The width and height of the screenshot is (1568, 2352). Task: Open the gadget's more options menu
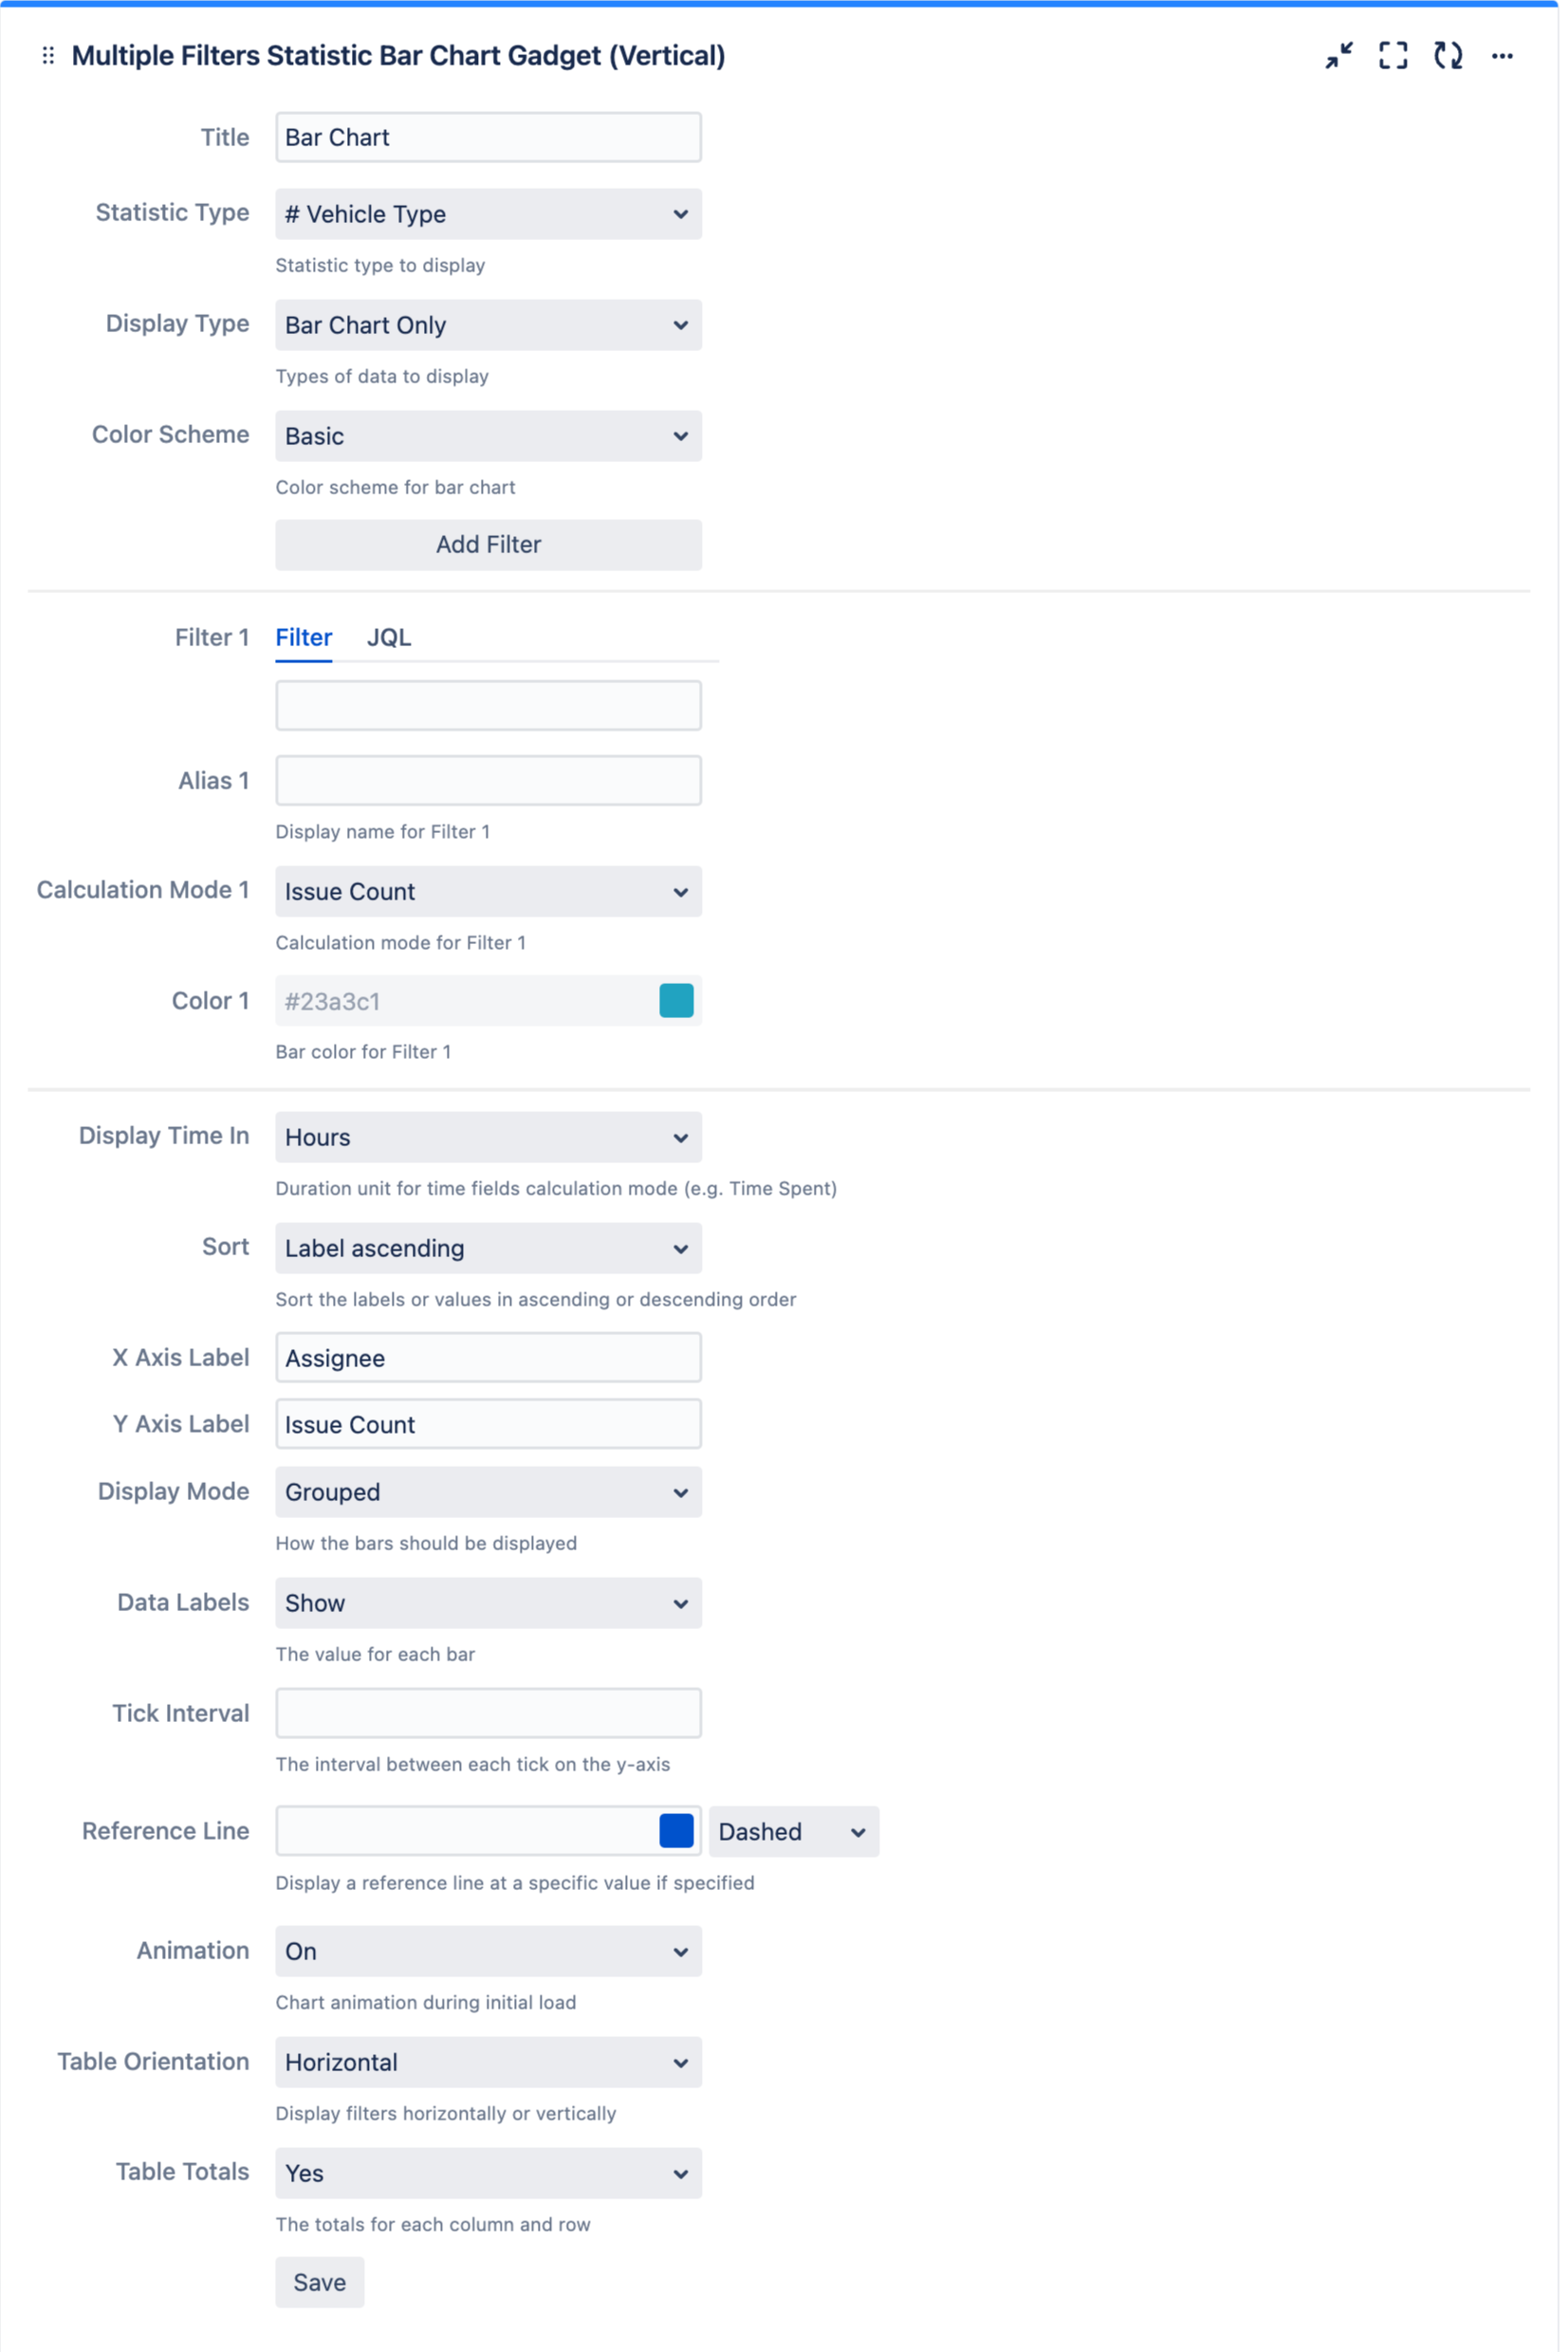(x=1502, y=57)
